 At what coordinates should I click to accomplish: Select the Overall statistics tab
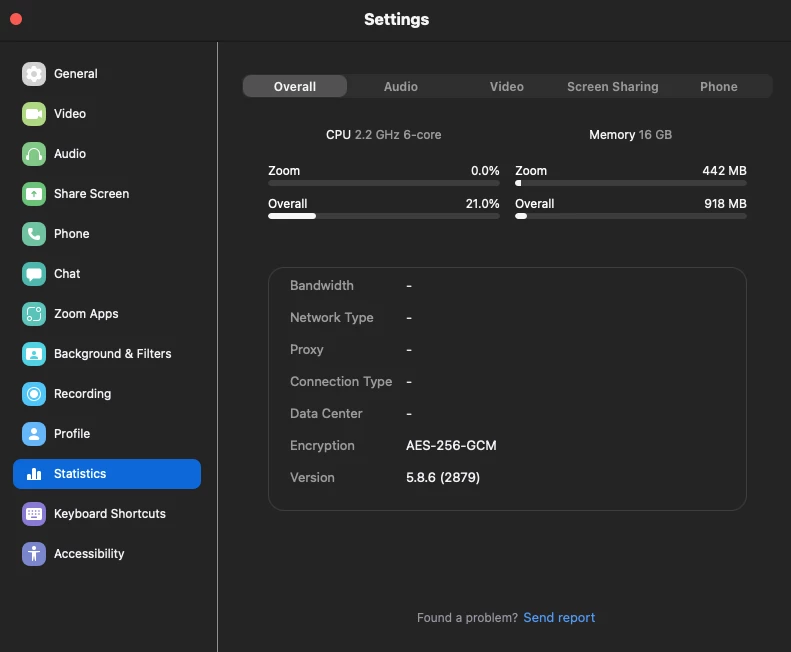(x=295, y=86)
